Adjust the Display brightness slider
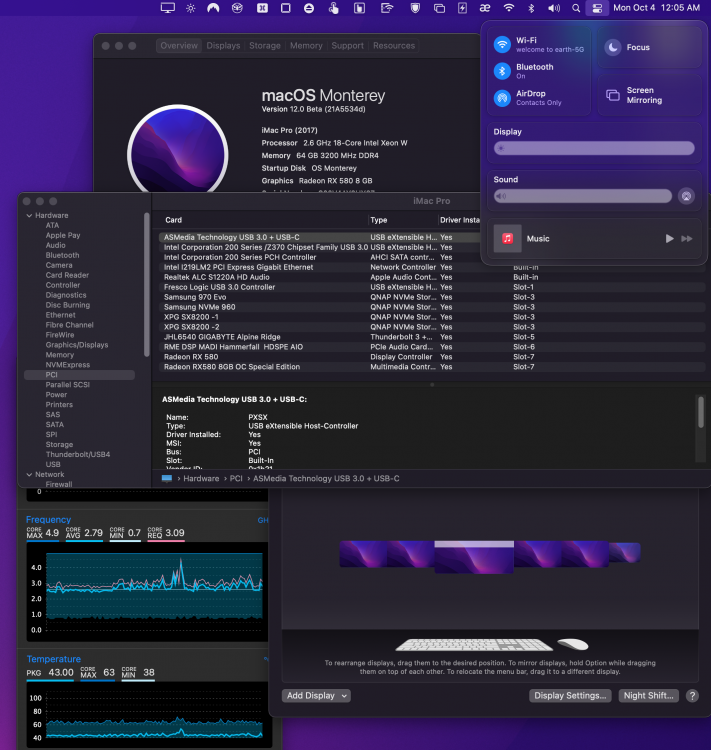This screenshot has height=750, width=711. [594, 148]
